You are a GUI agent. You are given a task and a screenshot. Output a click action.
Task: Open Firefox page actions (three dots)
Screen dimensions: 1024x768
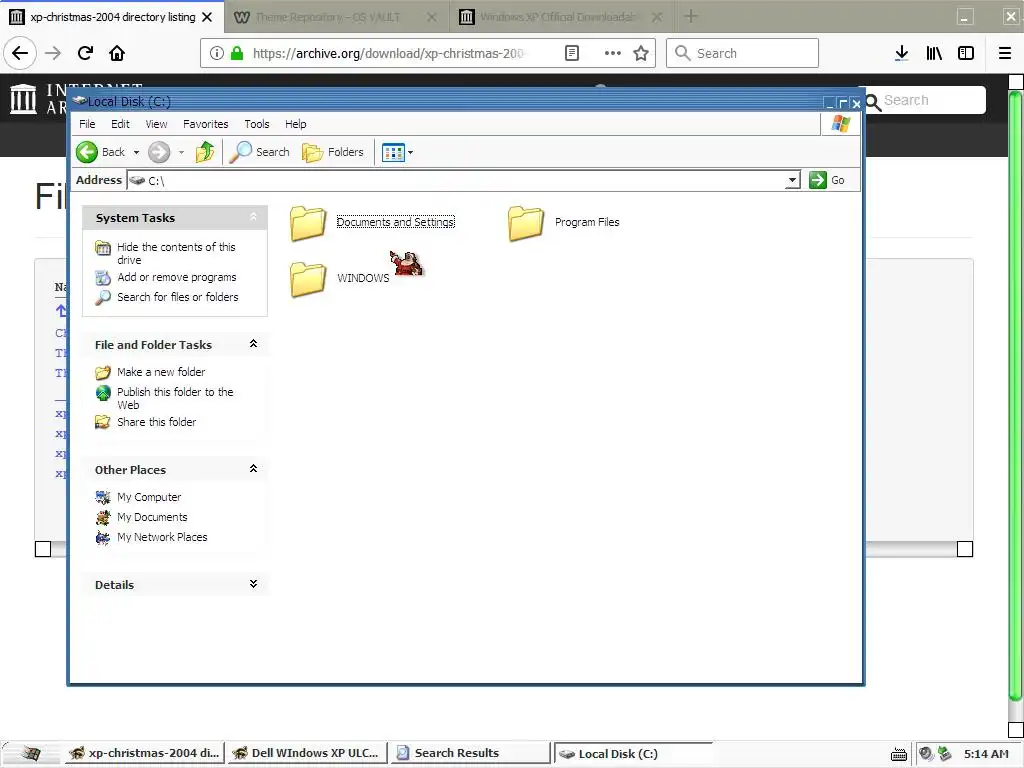pyautogui.click(x=613, y=53)
